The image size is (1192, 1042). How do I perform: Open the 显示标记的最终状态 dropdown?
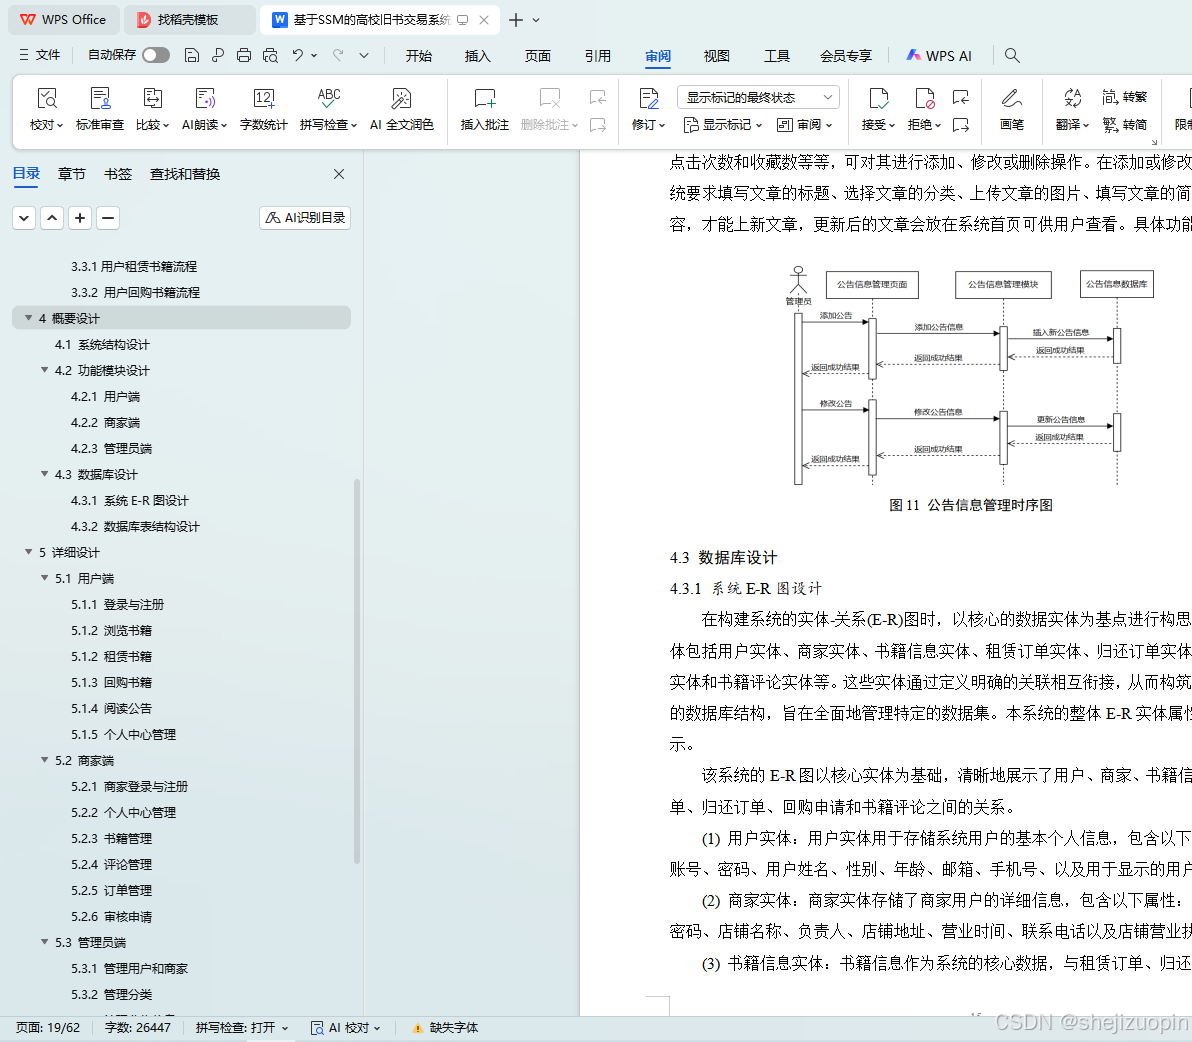pos(758,97)
